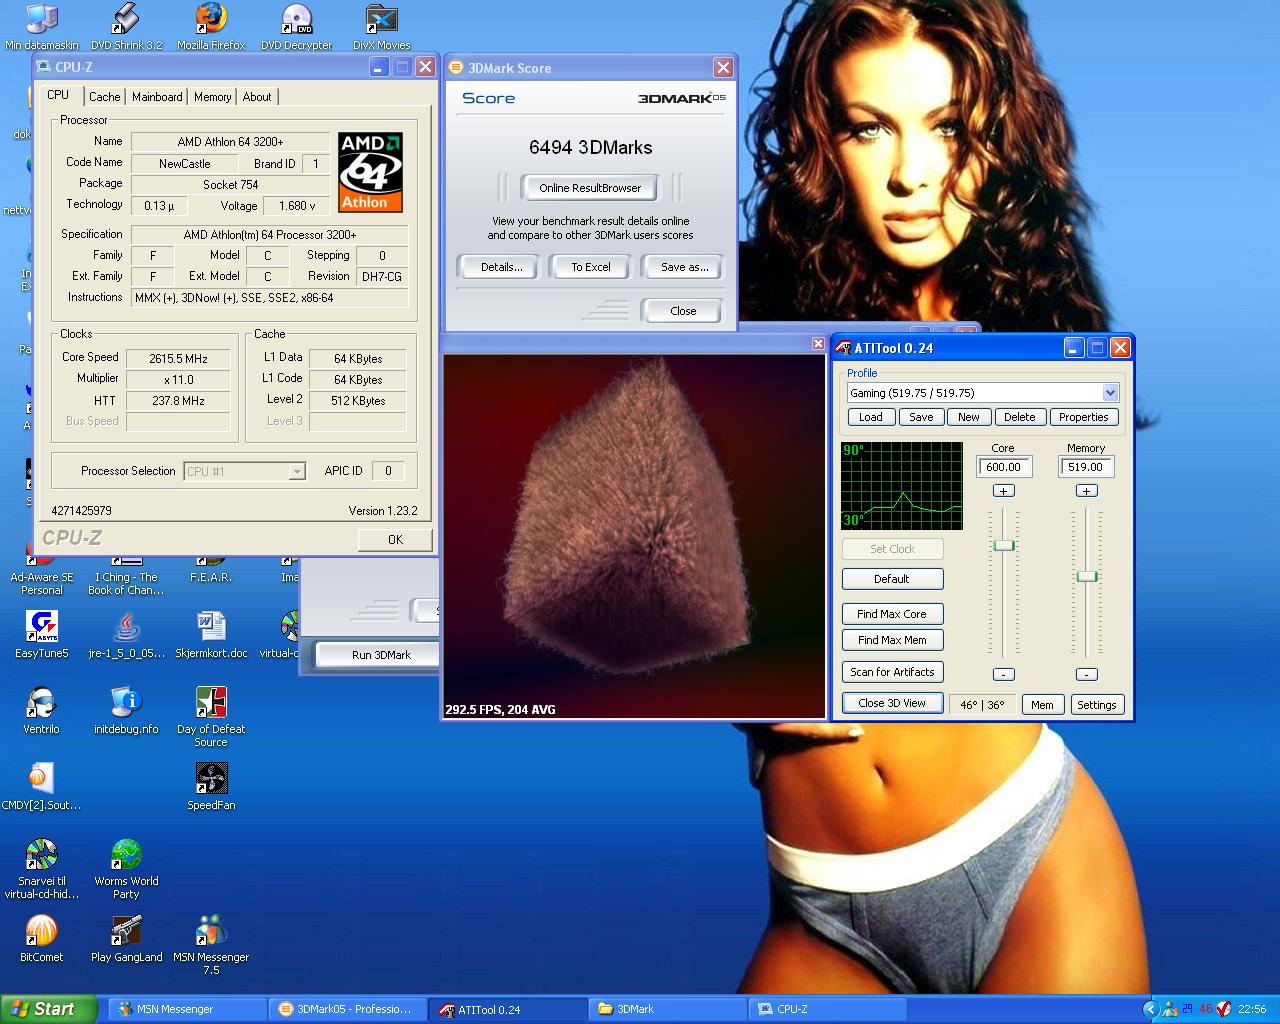Decrease Memory clock with minus button
The image size is (1280, 1024).
1087,675
